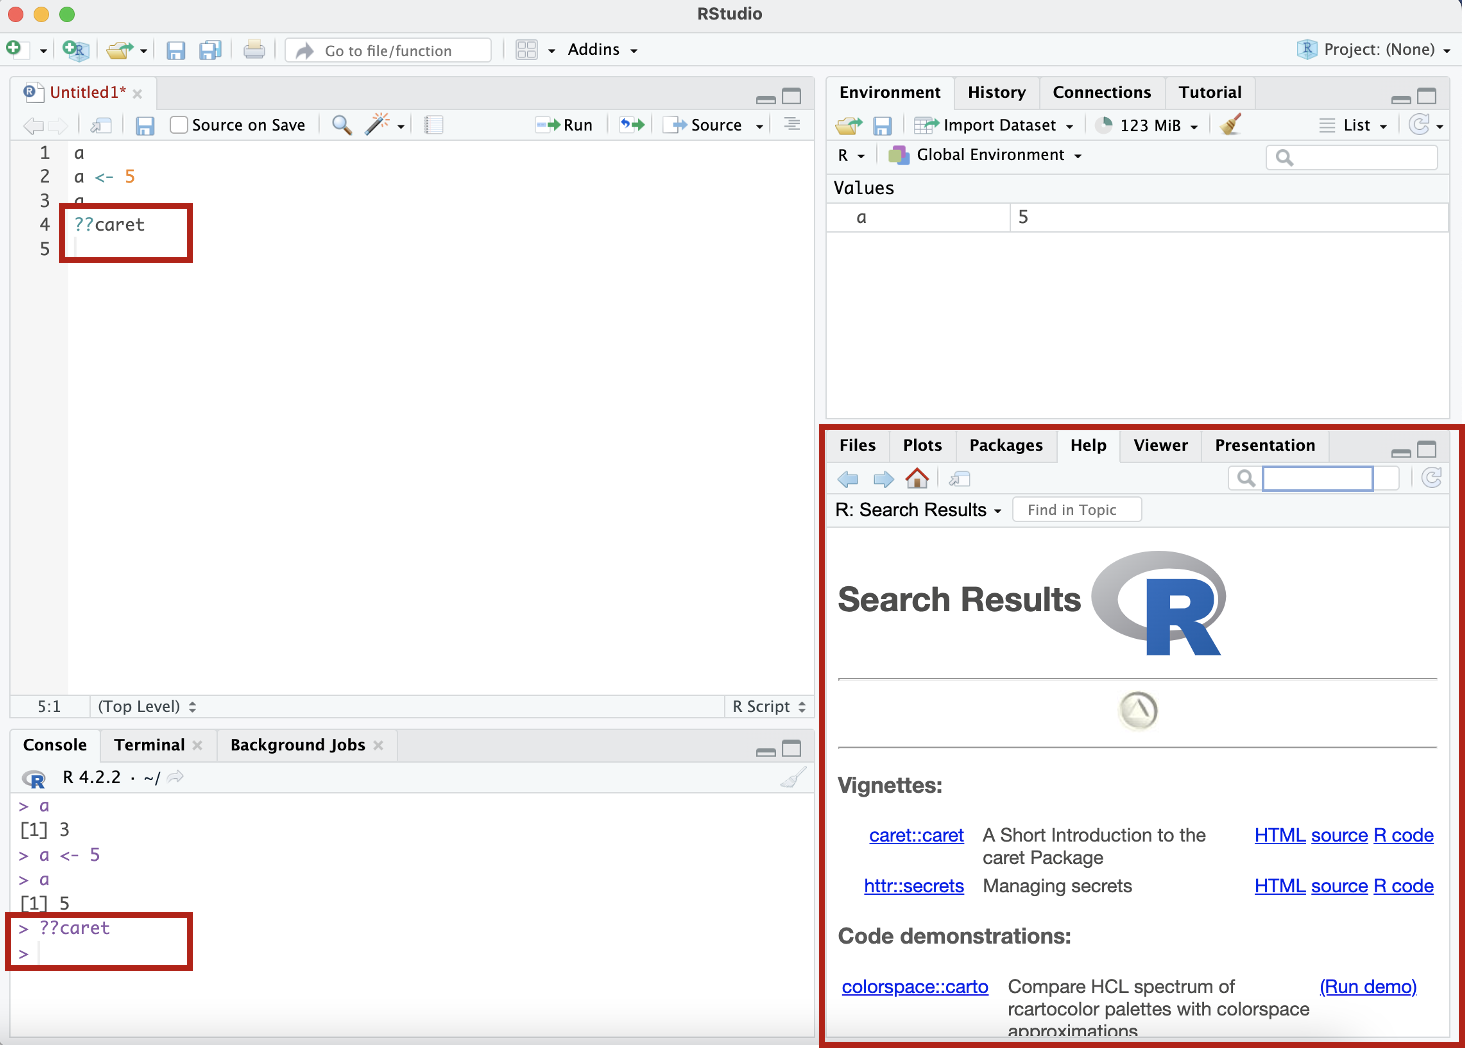
Task: Refresh the Environment pane icon
Action: point(1418,124)
